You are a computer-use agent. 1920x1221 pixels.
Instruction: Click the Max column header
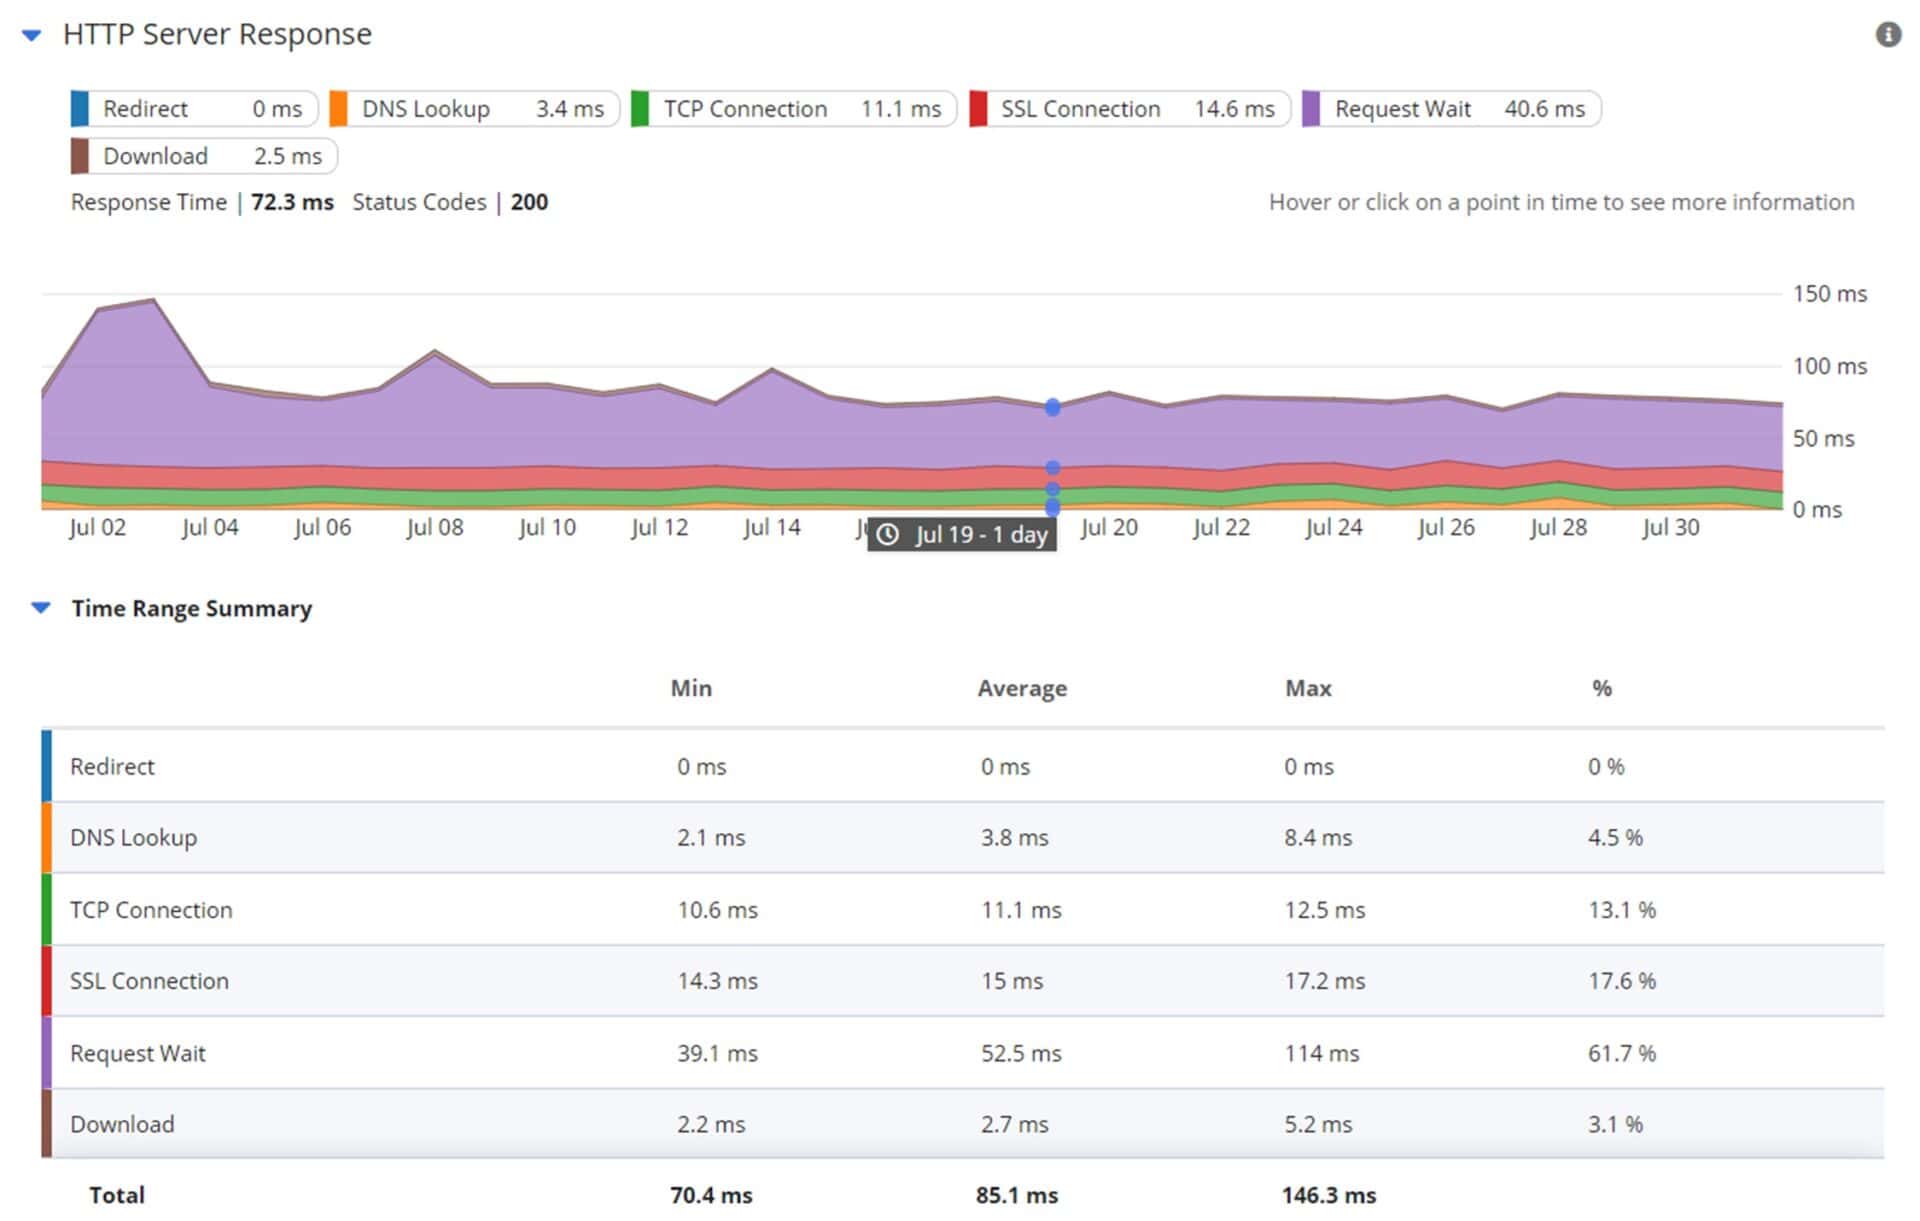[1307, 688]
